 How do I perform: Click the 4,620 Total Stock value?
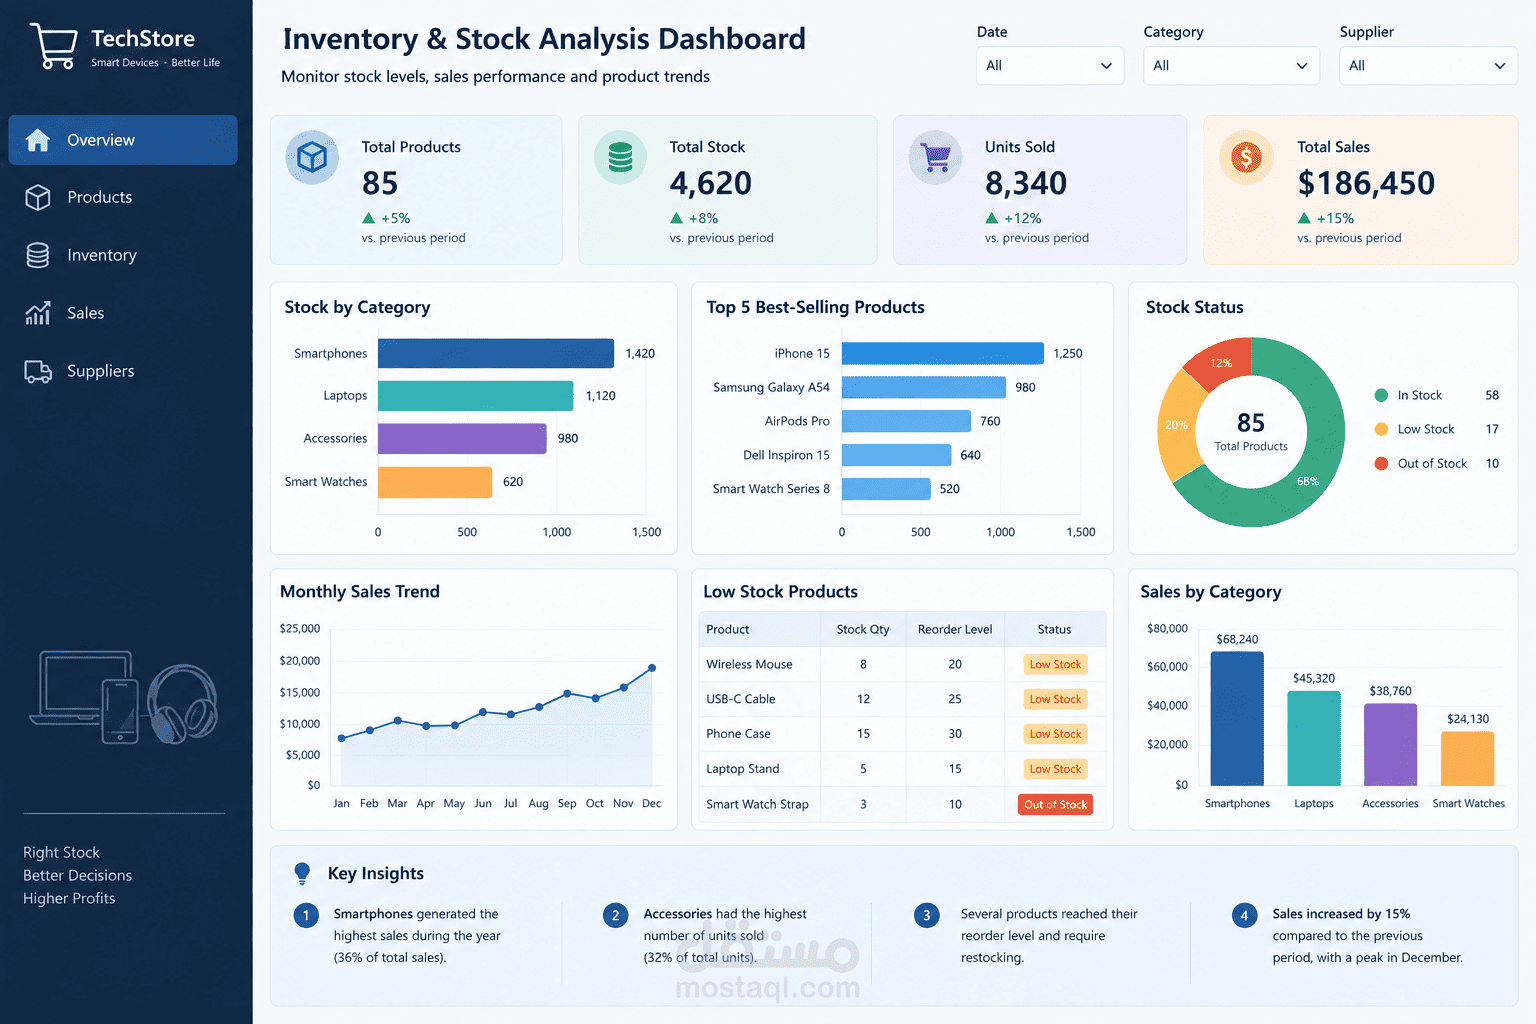click(x=710, y=183)
